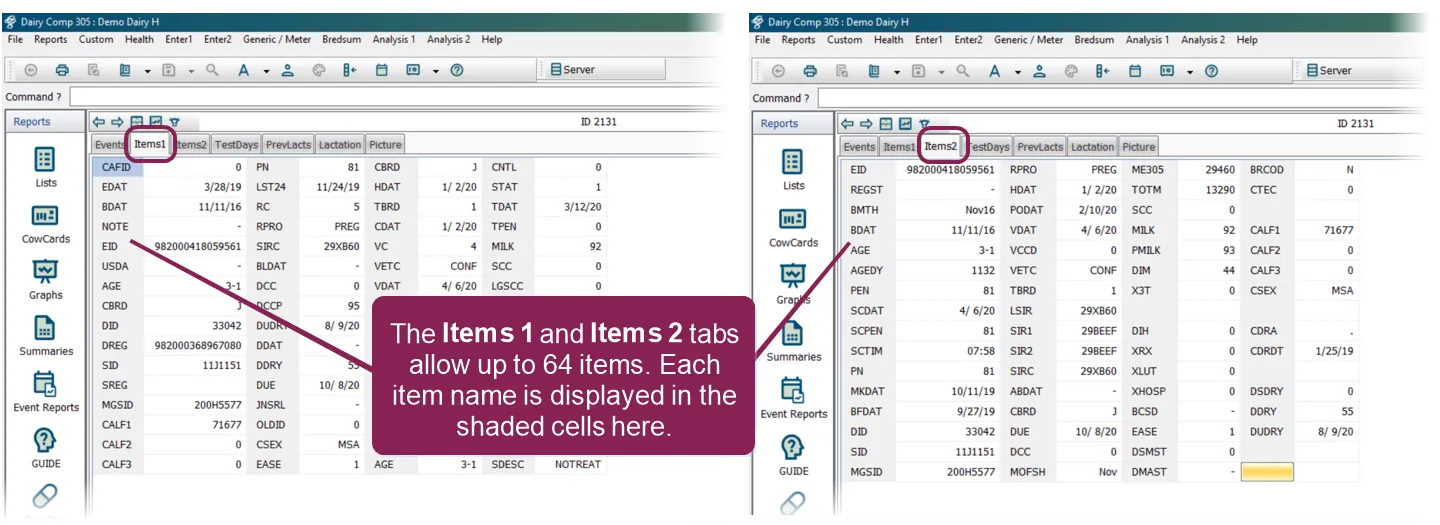
Task: Click EID value 982000418059561 in left window
Action: [198, 246]
